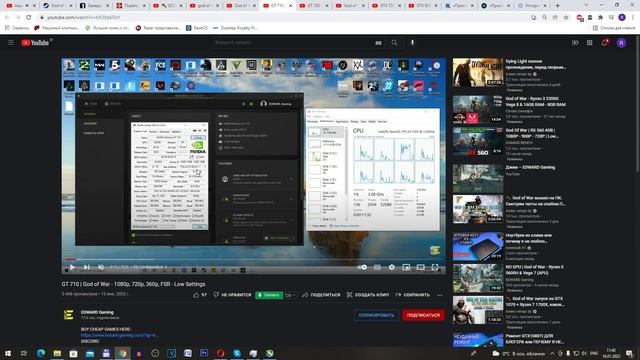Open the cheap games link in description
The image size is (640, 360).
click(119, 335)
